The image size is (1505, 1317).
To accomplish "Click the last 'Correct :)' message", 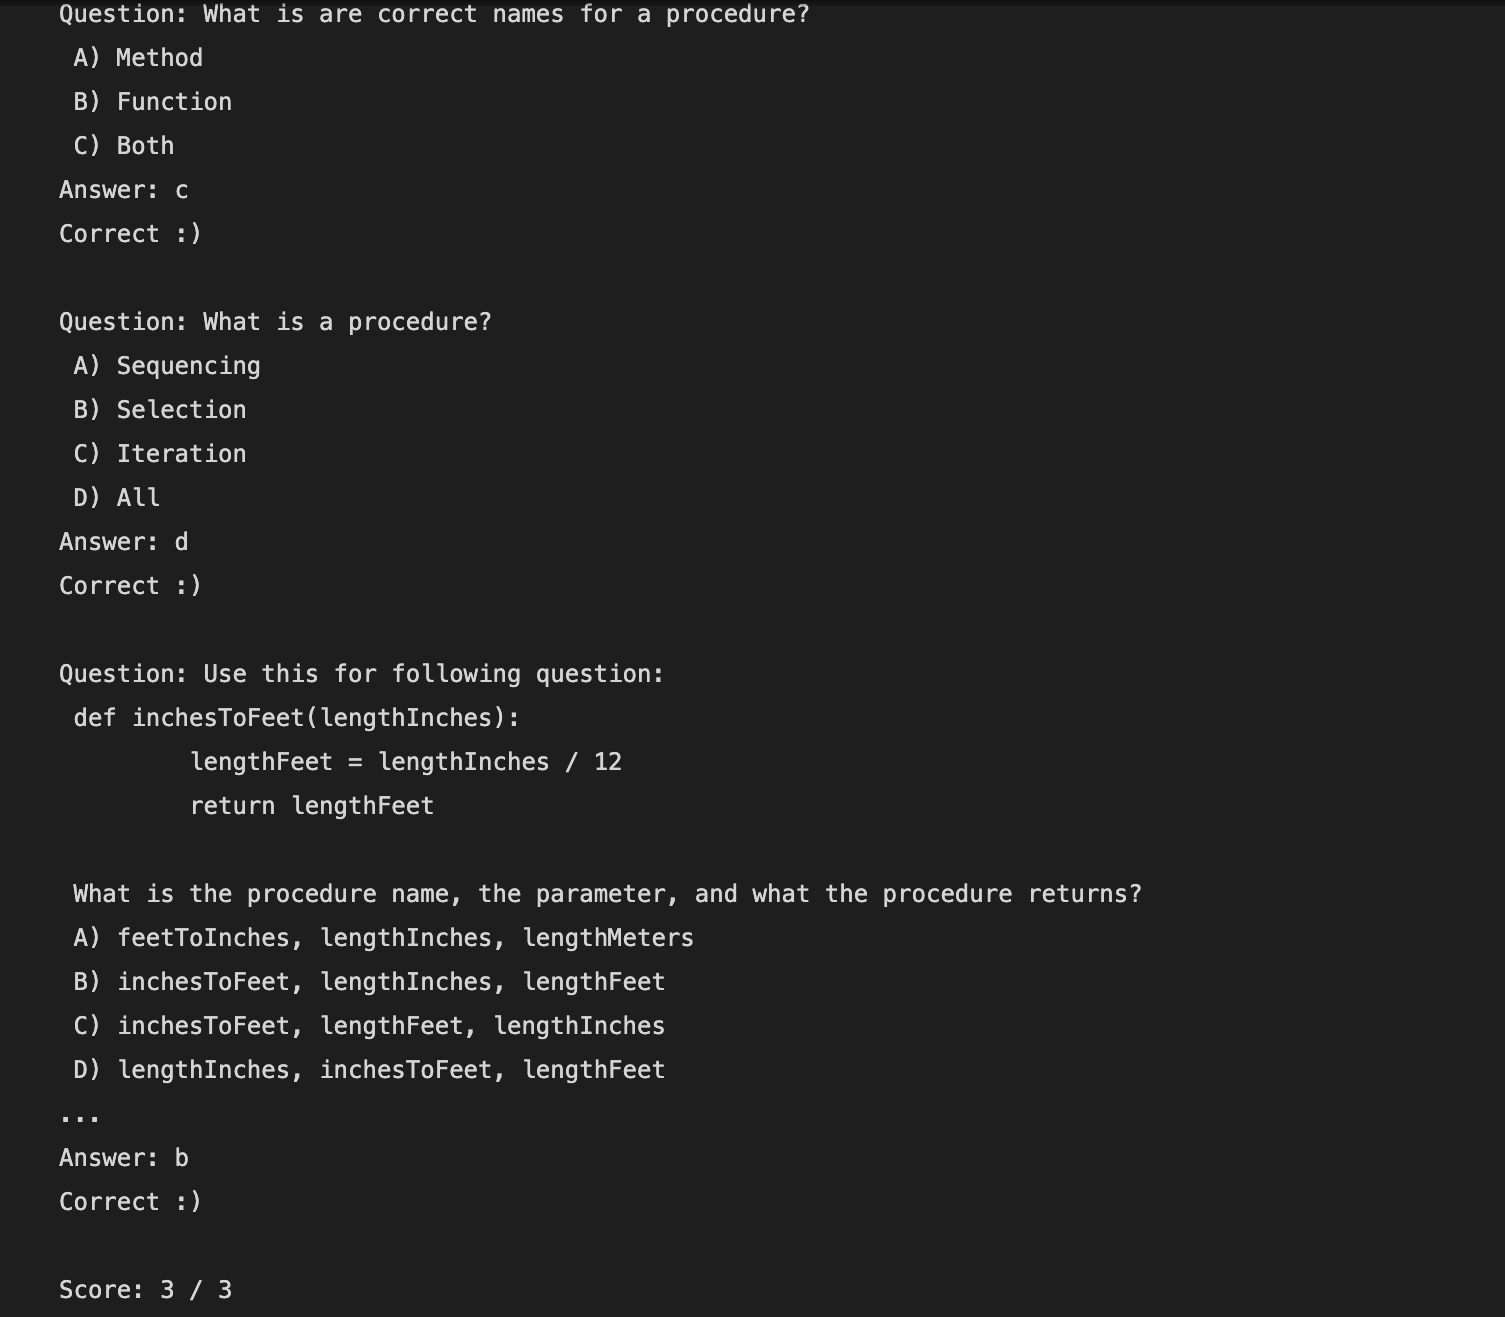I will tap(130, 1202).
